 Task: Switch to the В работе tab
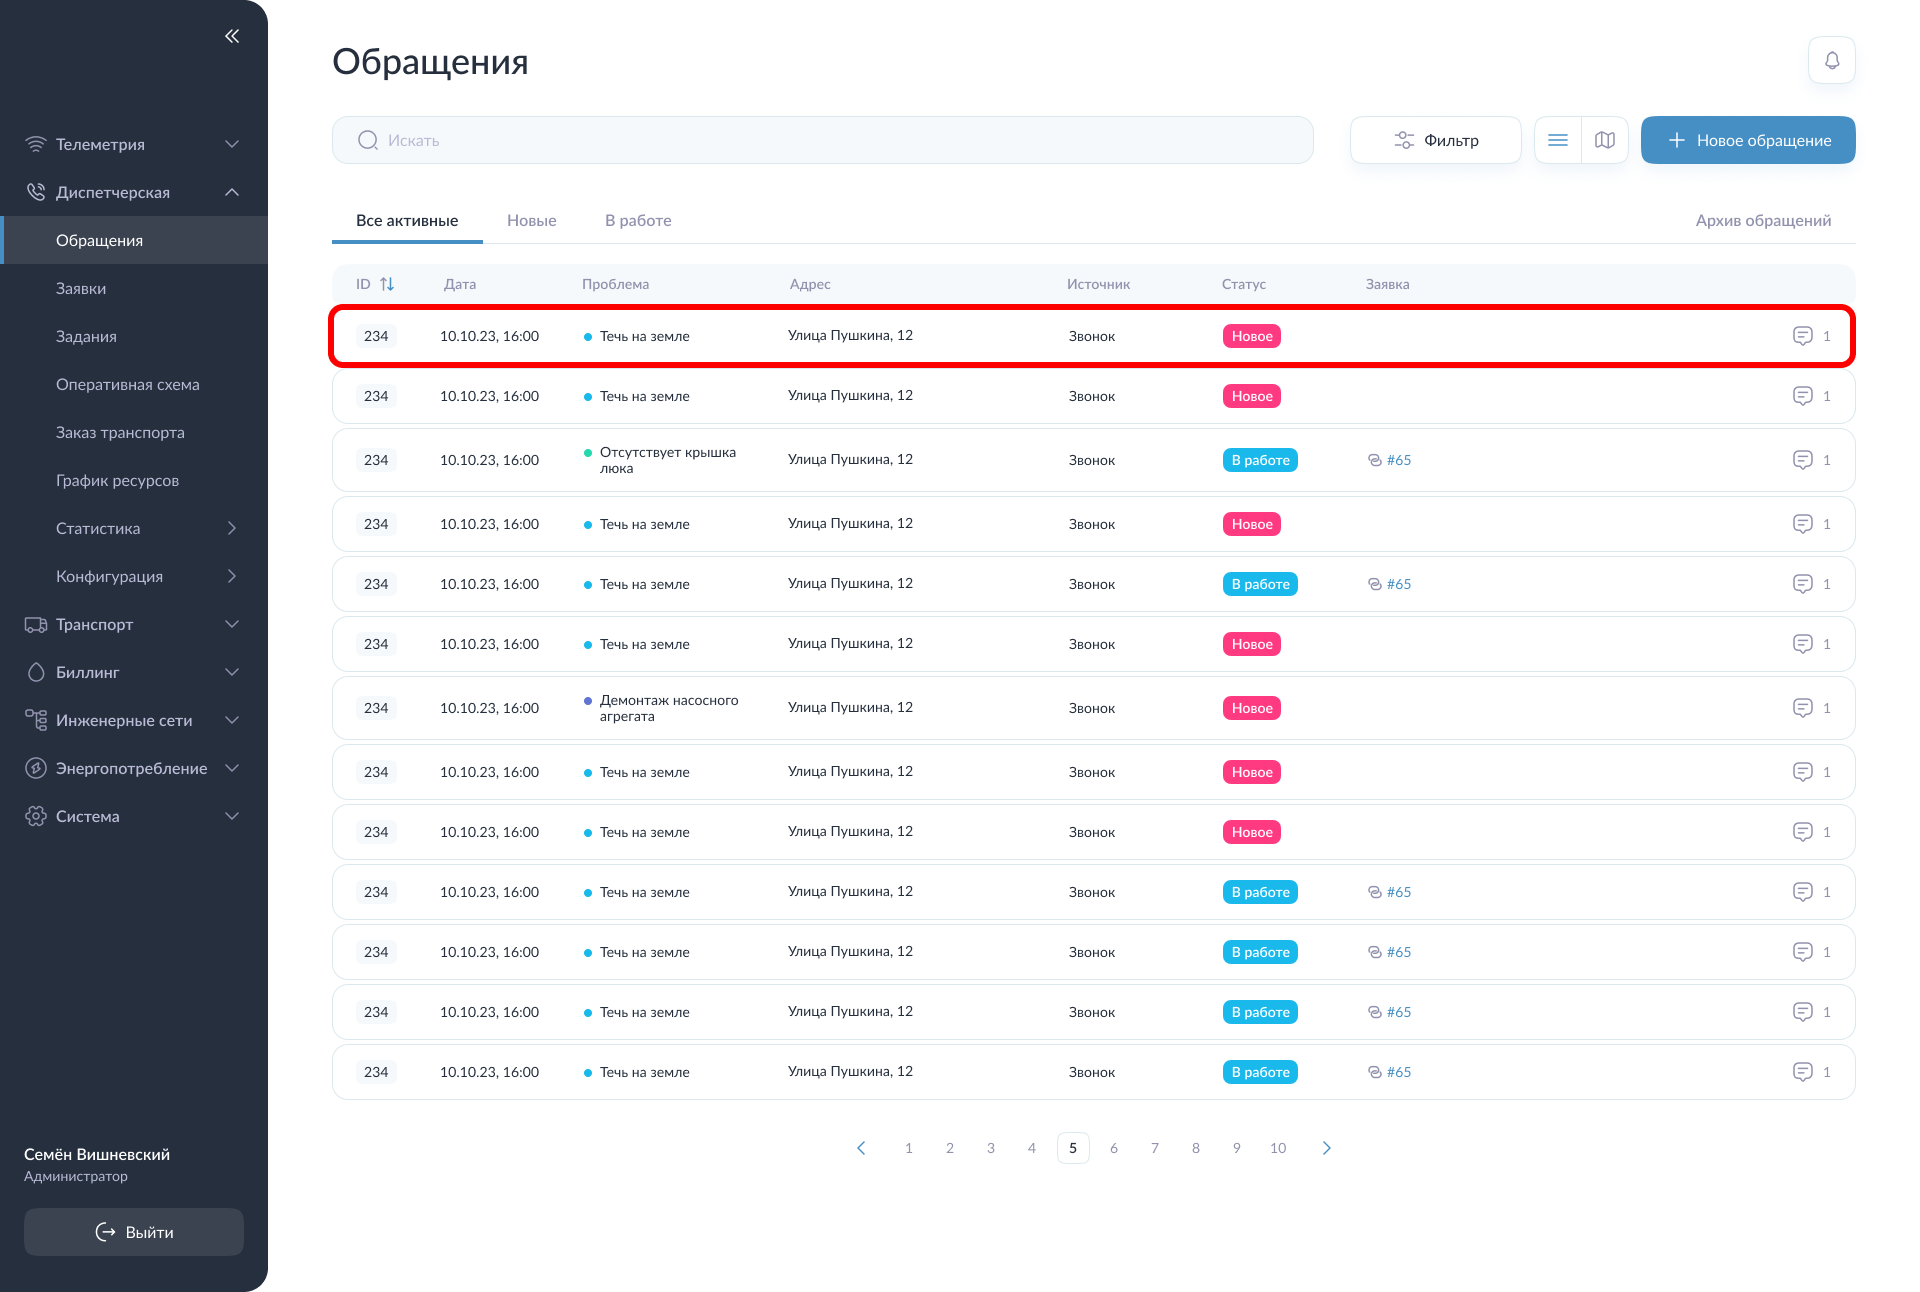pos(637,220)
